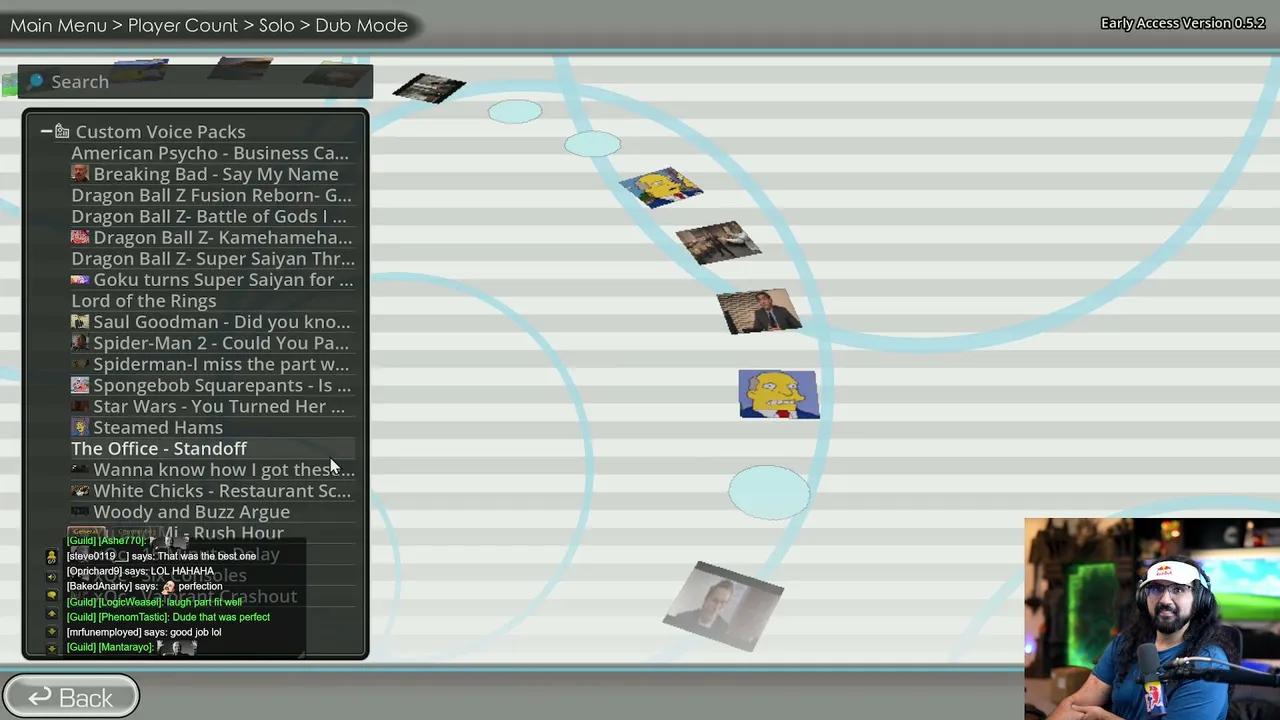1280x720 pixels.
Task: Navigate to Solo breadcrumb
Action: [277, 25]
